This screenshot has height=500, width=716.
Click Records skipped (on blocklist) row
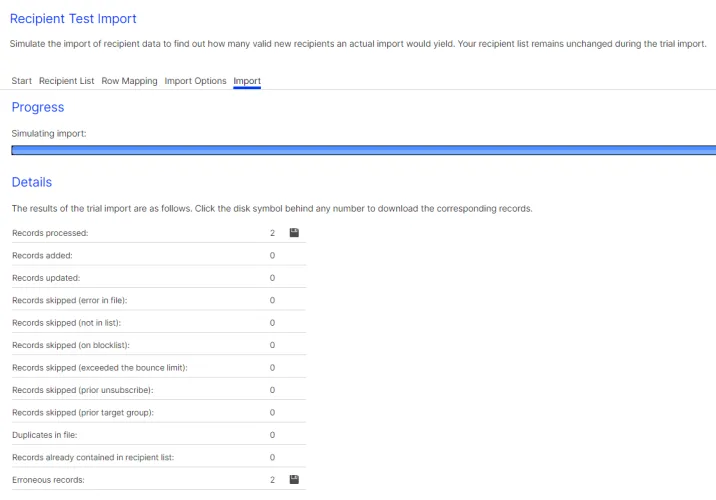(159, 345)
